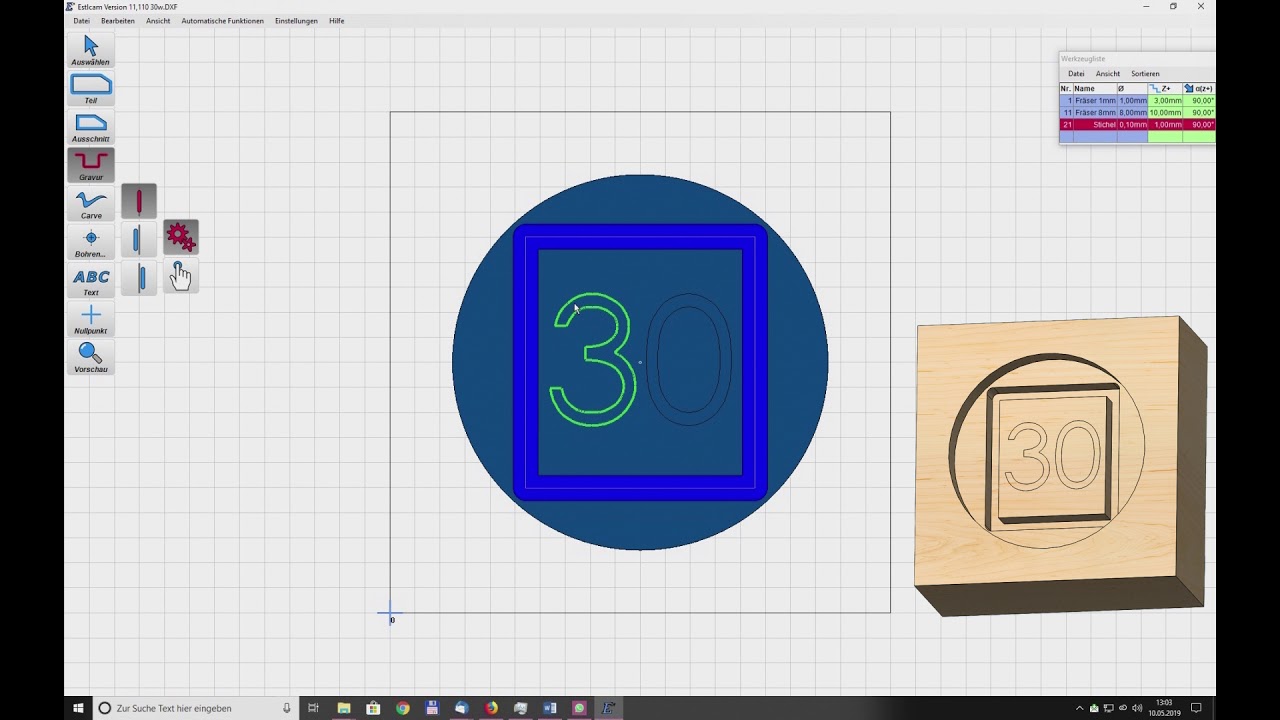This screenshot has width=1280, height=720.
Task: Open the Vorschau preview magnifier
Action: click(91, 357)
